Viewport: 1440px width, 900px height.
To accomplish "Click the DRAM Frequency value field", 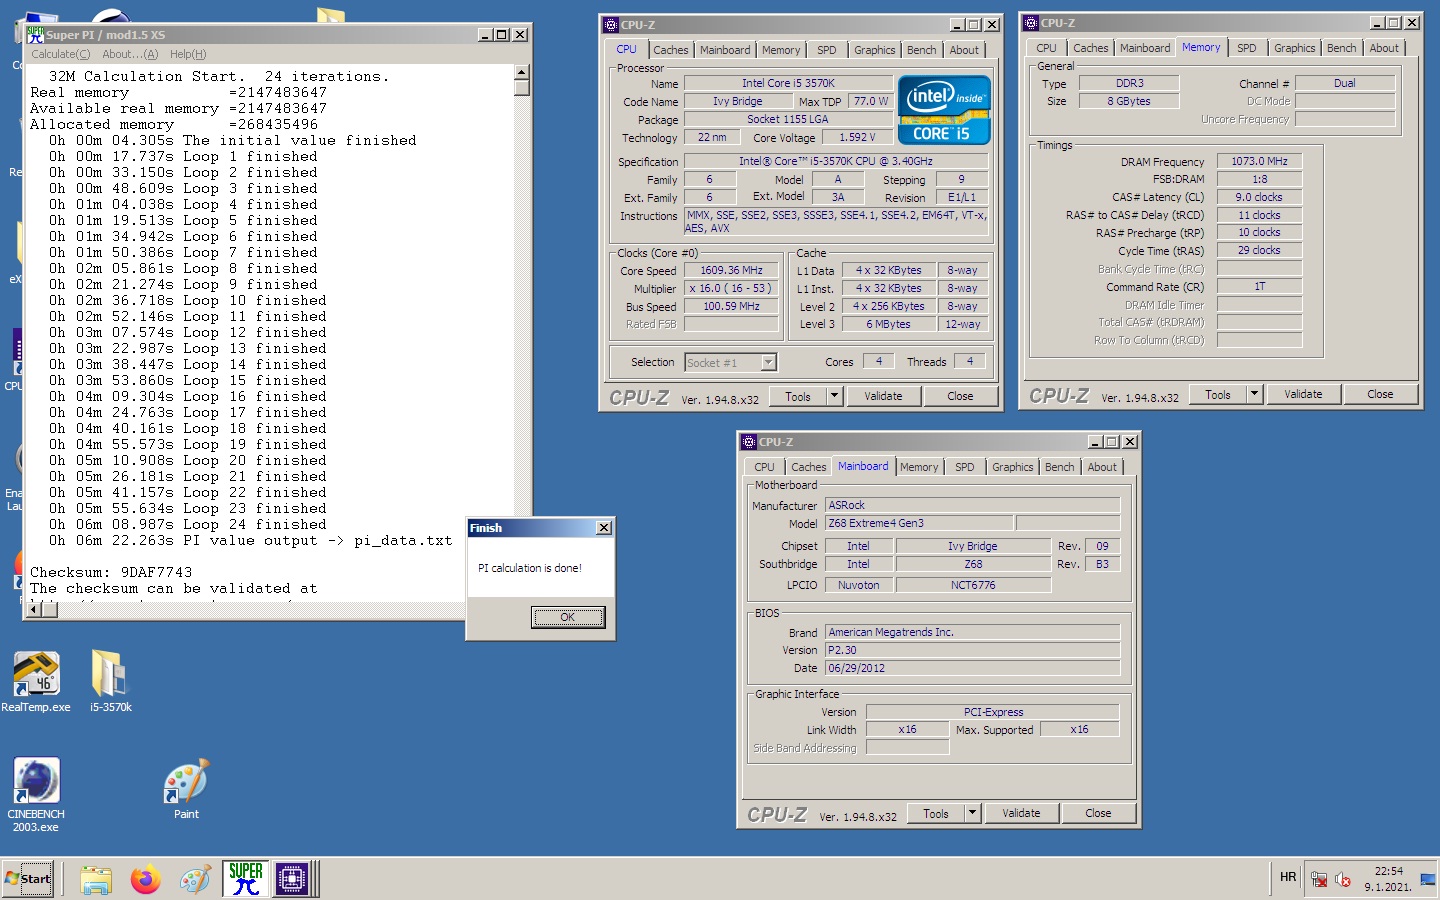I will 1259,161.
